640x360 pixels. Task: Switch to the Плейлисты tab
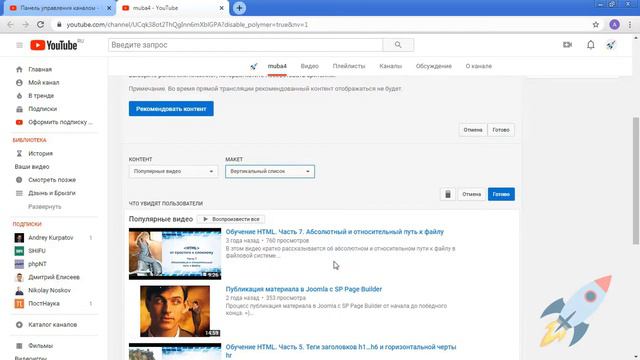tap(349, 66)
